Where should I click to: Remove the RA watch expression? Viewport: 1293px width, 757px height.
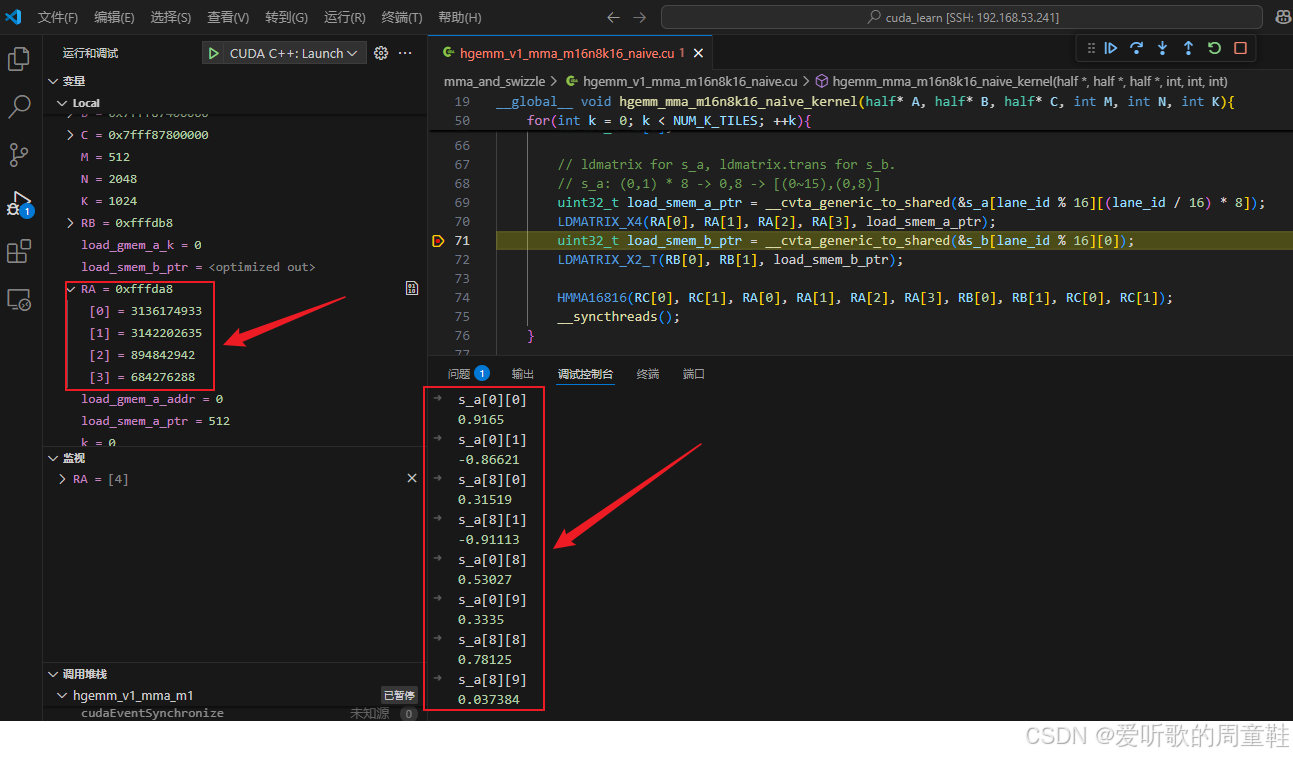(412, 479)
